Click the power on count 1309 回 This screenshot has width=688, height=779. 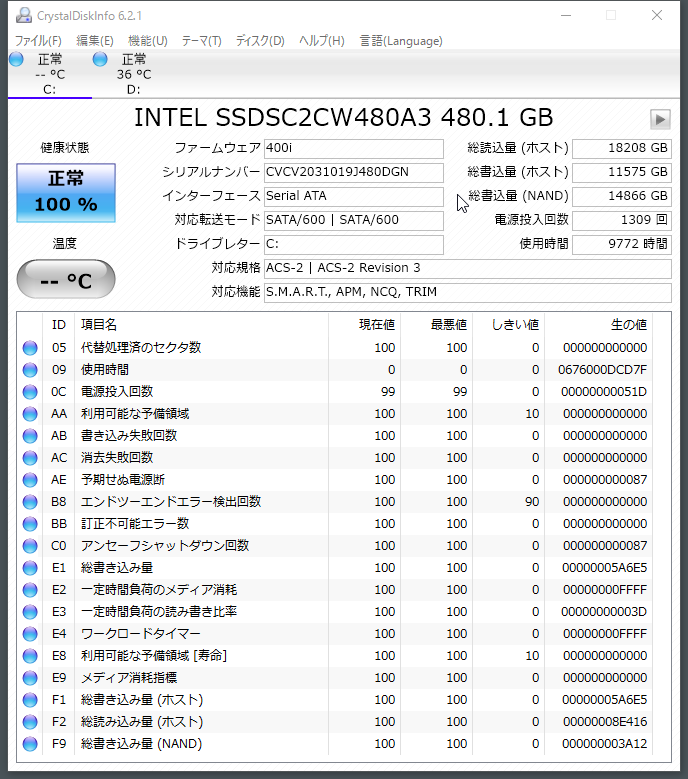621,220
